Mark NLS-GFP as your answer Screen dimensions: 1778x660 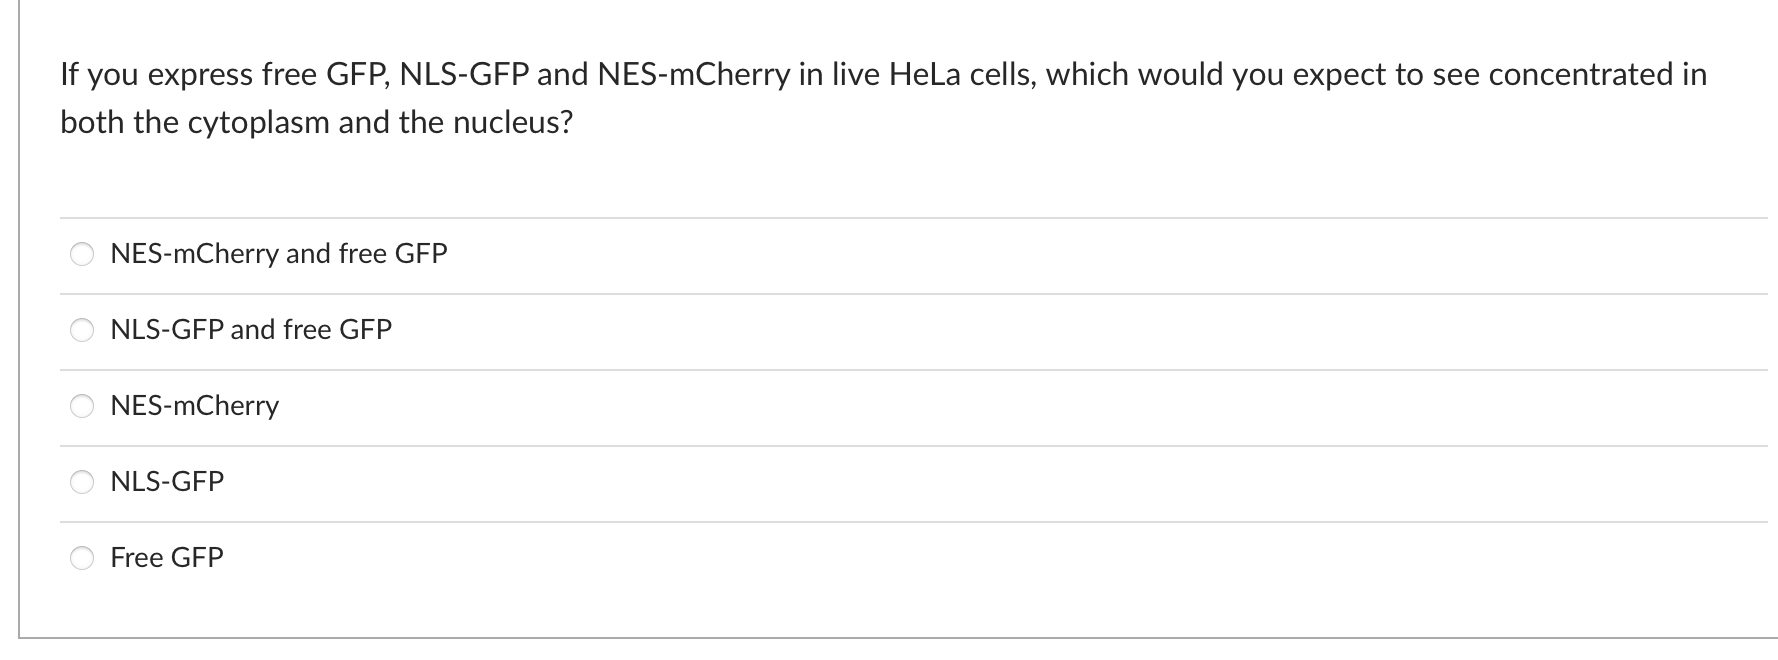click(x=84, y=482)
